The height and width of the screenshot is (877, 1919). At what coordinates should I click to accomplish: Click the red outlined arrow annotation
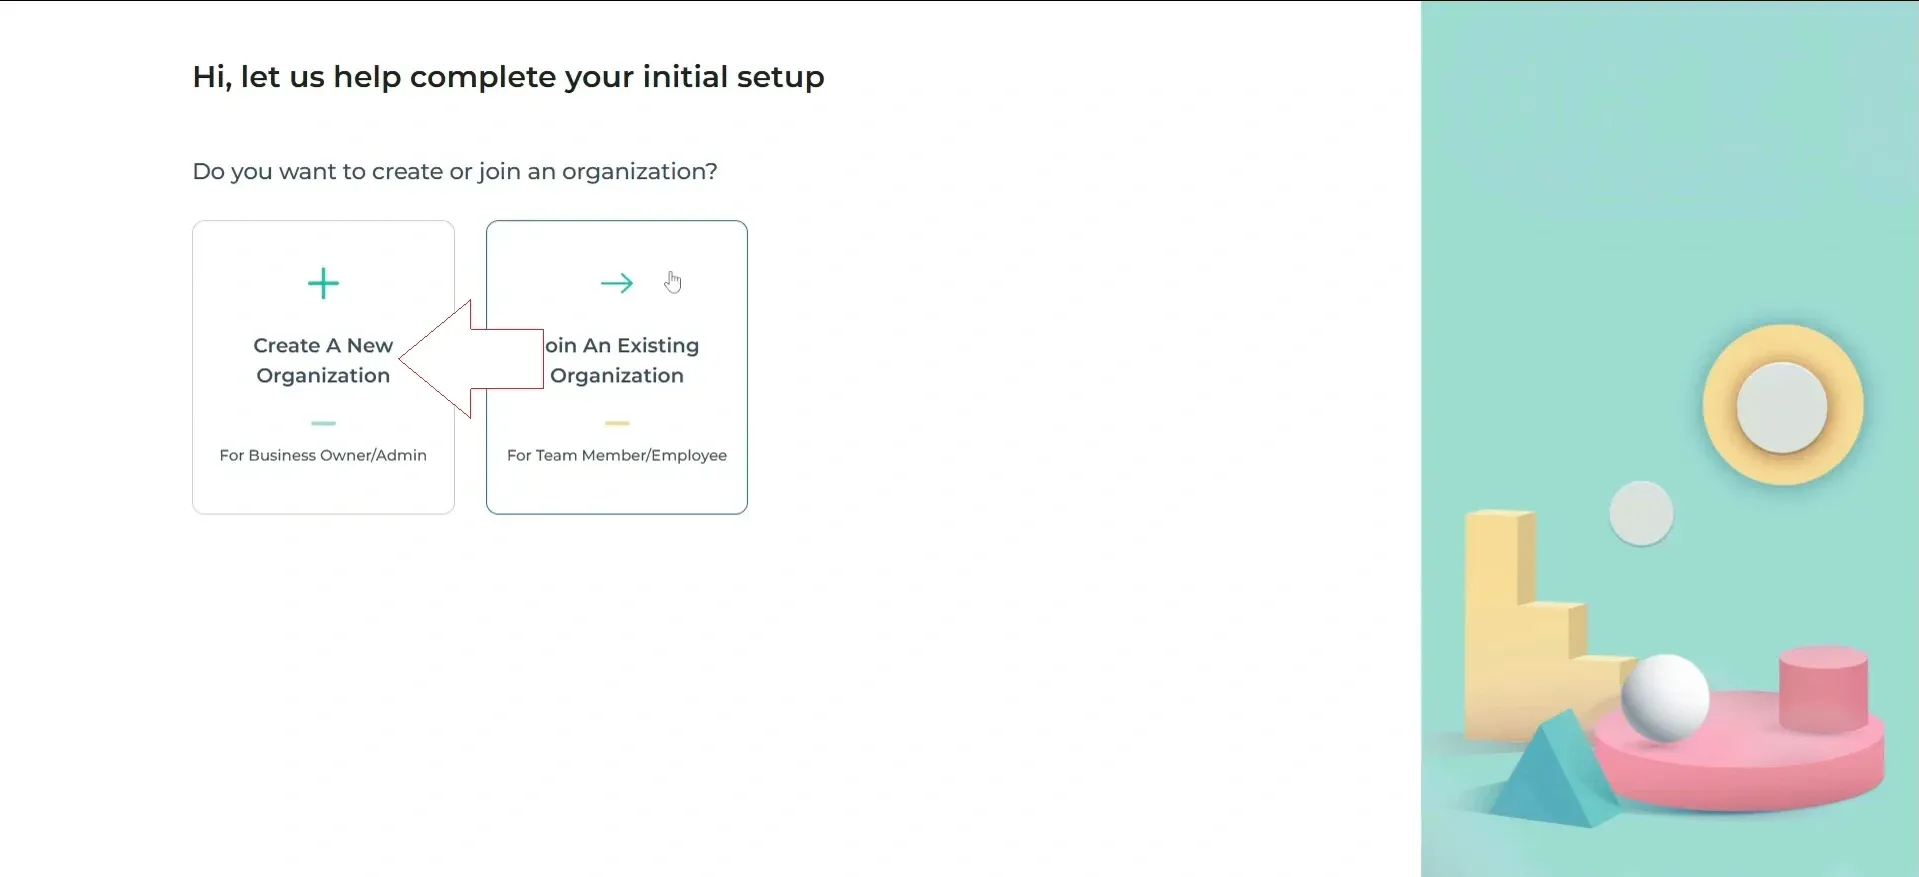coord(468,359)
